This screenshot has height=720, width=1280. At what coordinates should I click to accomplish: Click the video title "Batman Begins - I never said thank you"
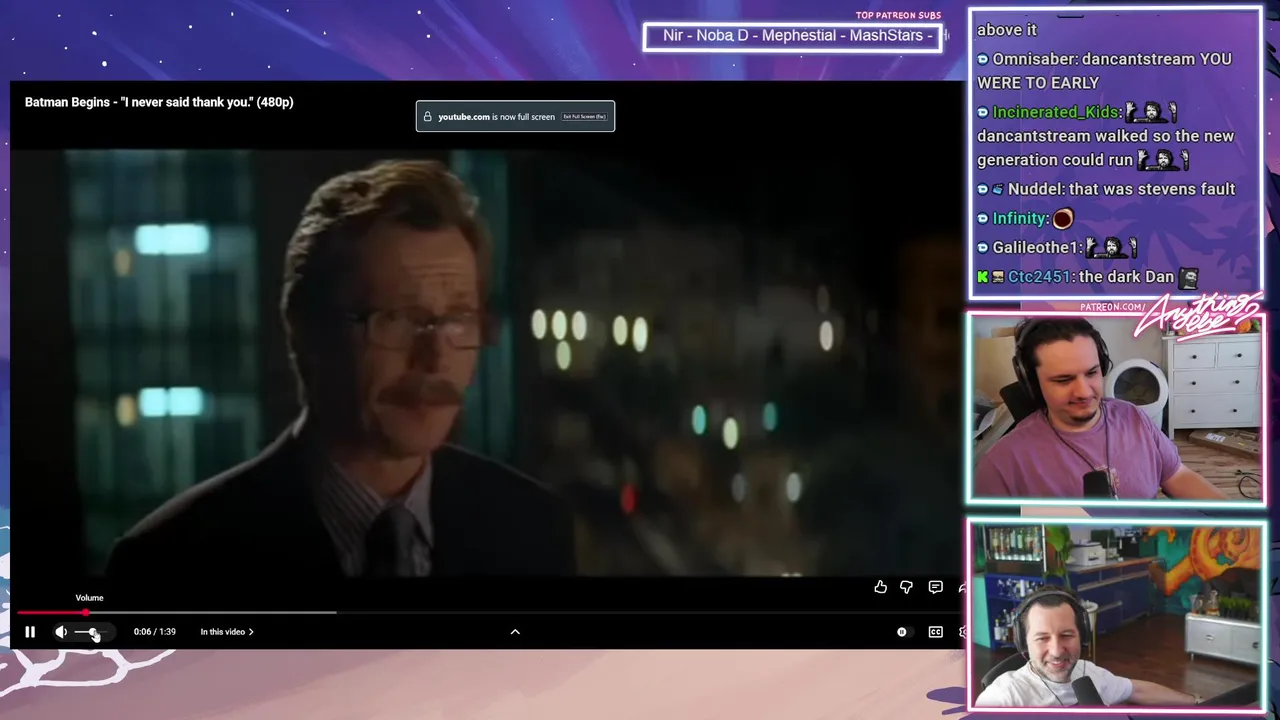(x=159, y=102)
